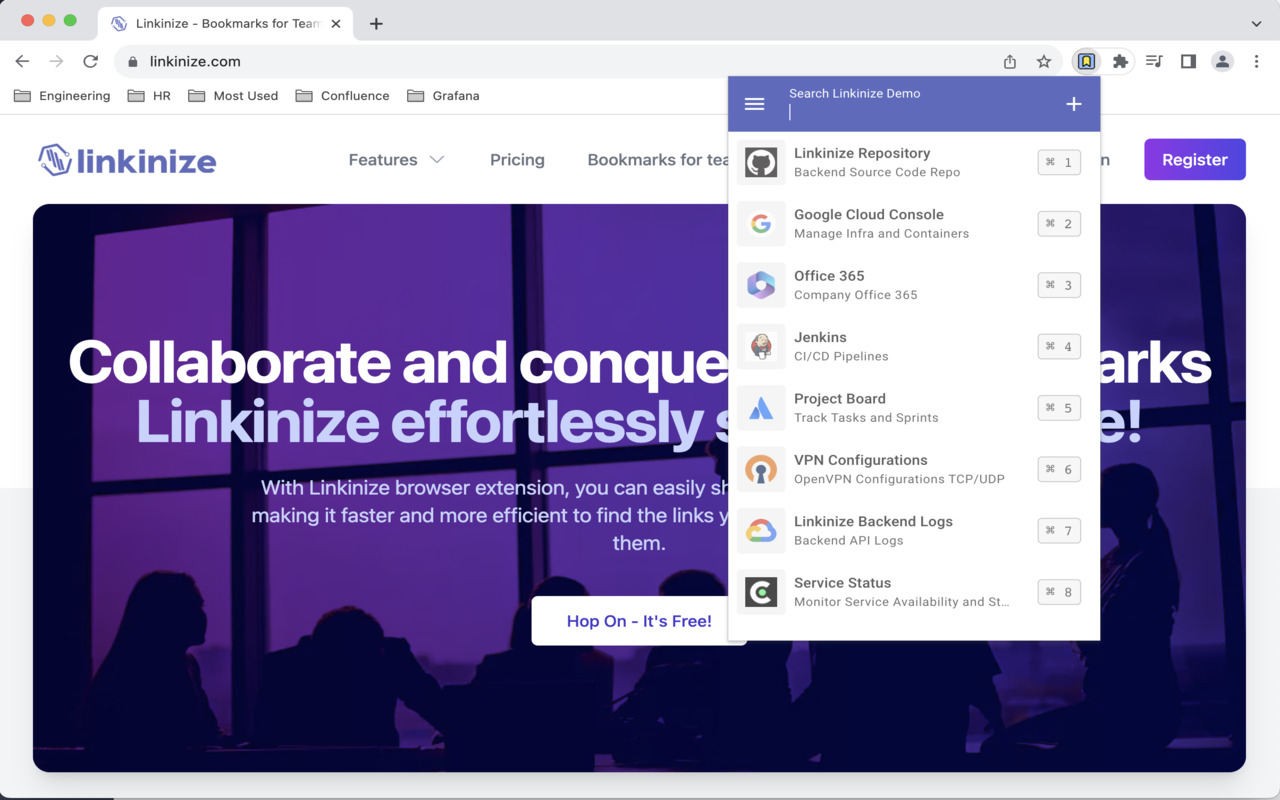
Task: Toggle the browser side panel
Action: click(x=1188, y=62)
